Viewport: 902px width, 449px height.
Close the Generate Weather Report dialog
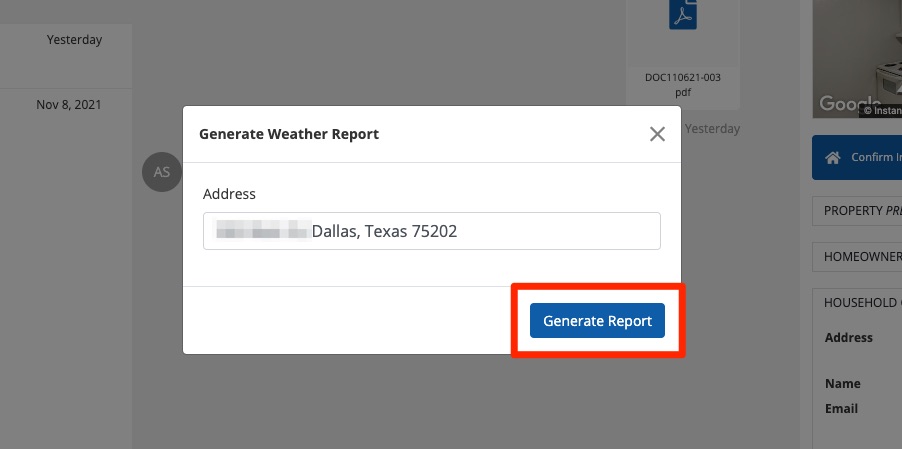point(657,134)
